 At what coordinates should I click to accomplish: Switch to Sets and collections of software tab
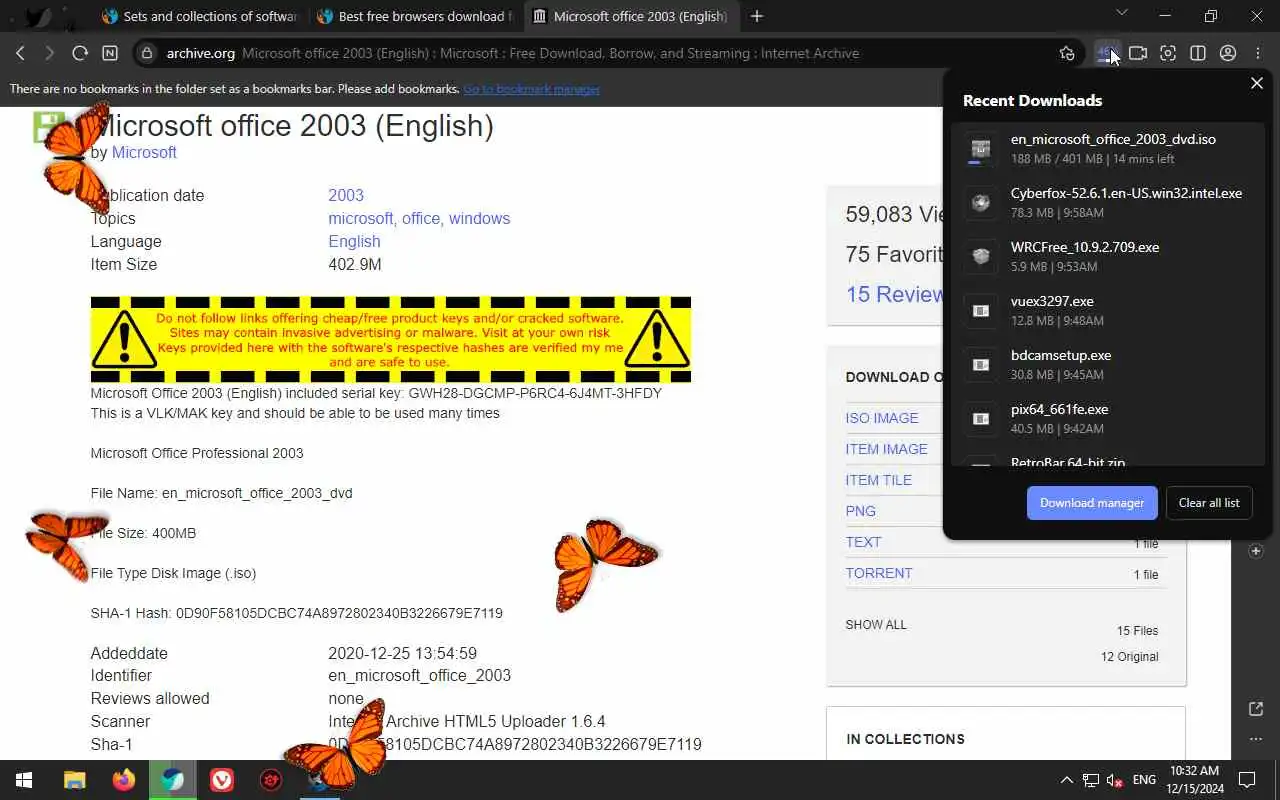click(199, 16)
